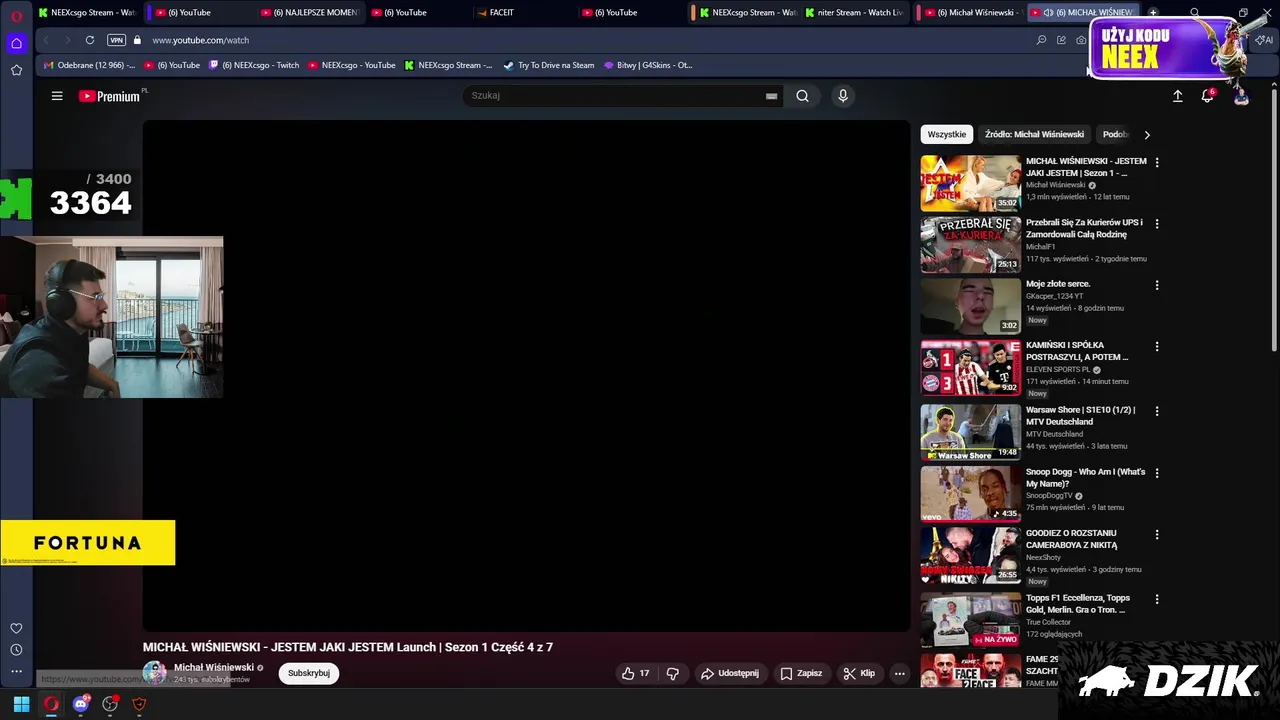This screenshot has width=1280, height=720.
Task: Click the VPN badge in address bar
Action: pos(116,40)
